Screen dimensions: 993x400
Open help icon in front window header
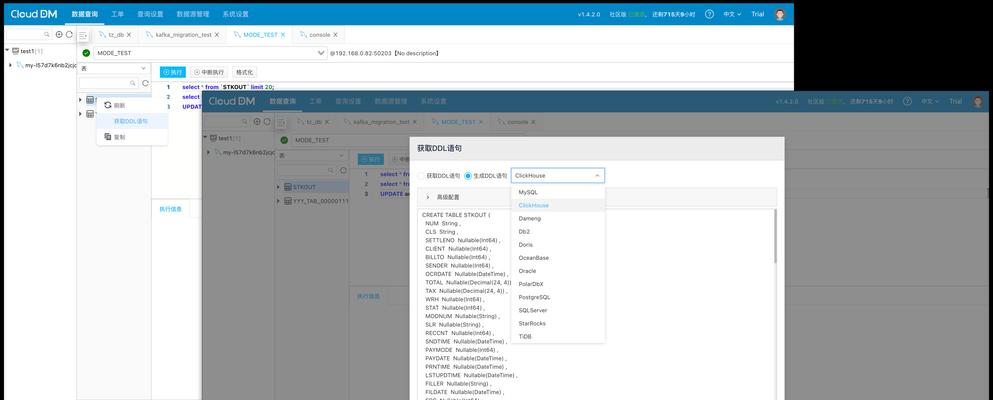pos(908,101)
